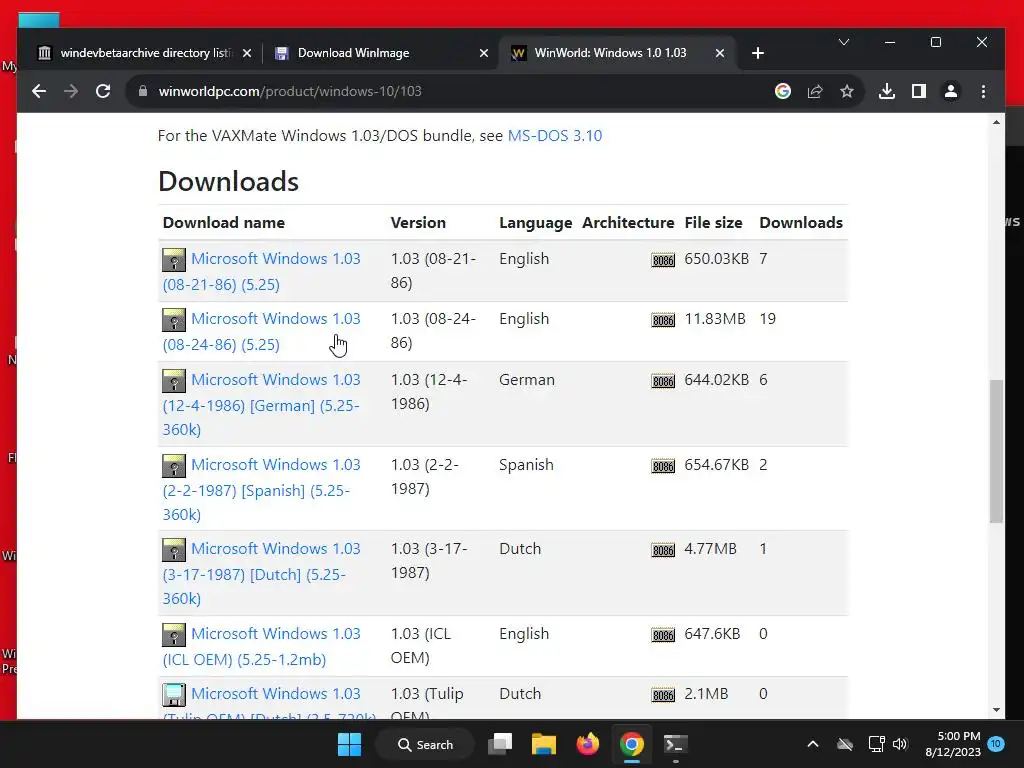The image size is (1024, 768).
Task: Close the WinWorld Windows 1.0 tab
Action: [720, 53]
